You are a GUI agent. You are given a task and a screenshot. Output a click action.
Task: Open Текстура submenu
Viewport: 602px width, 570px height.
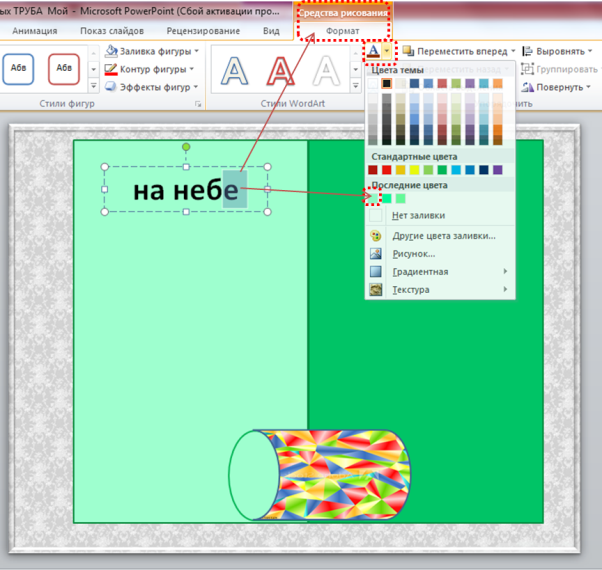pos(440,290)
